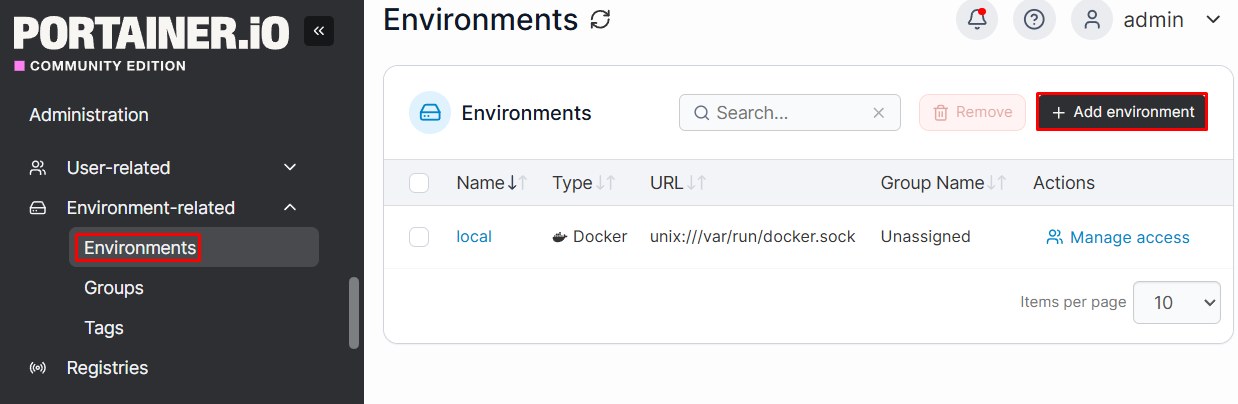The image size is (1238, 404).
Task: Open Groups in the sidebar
Action: 114,288
